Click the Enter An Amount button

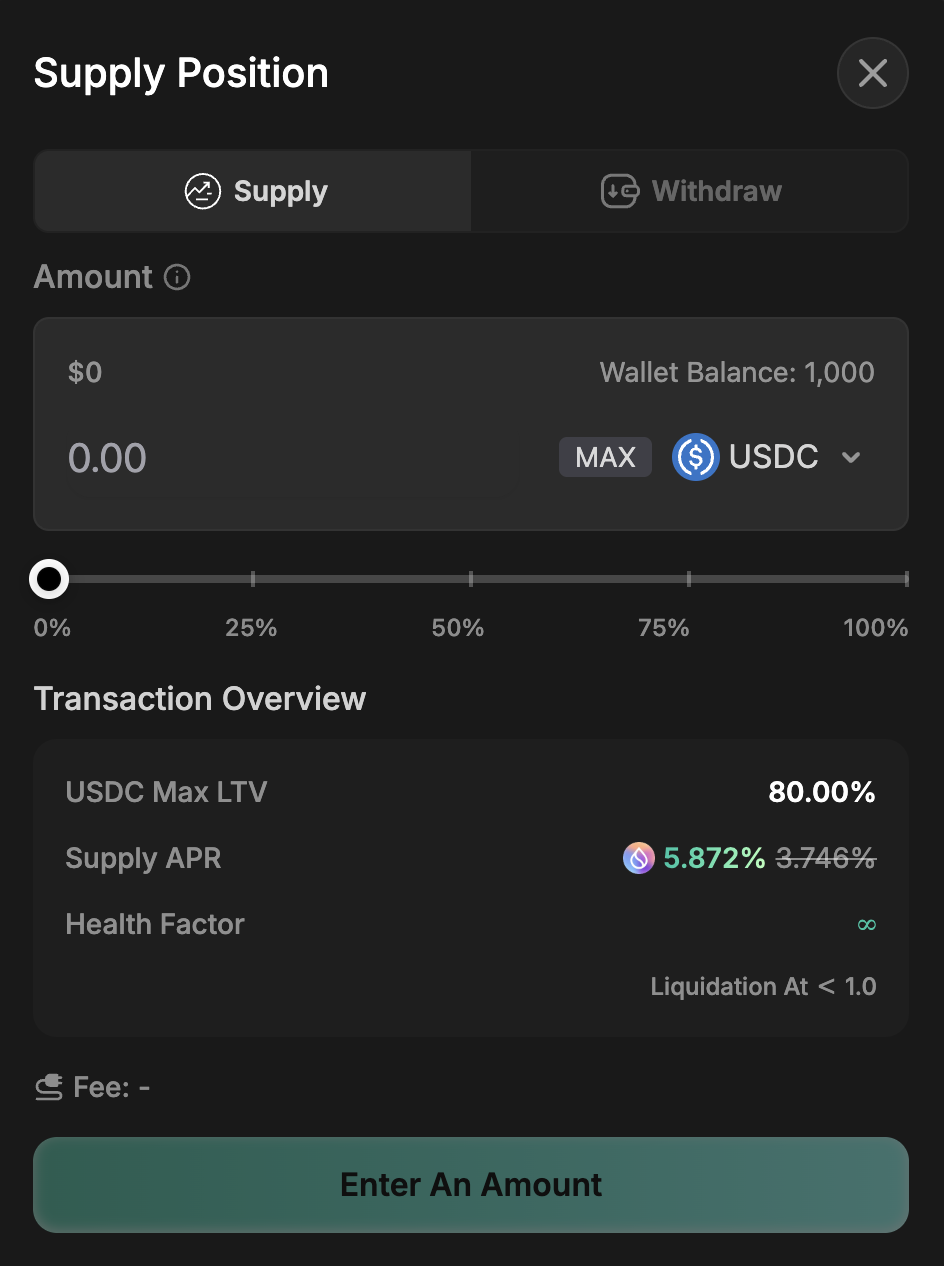(x=471, y=1184)
